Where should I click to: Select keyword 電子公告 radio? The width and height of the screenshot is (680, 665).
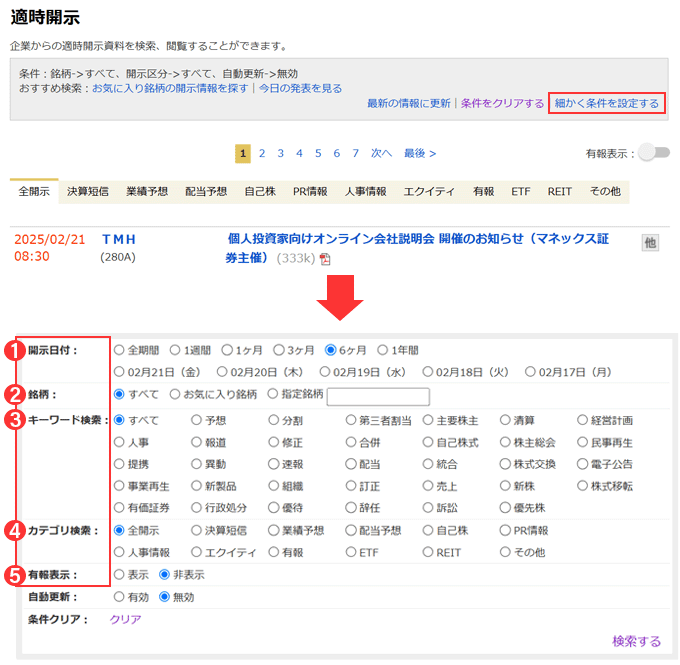coord(582,464)
